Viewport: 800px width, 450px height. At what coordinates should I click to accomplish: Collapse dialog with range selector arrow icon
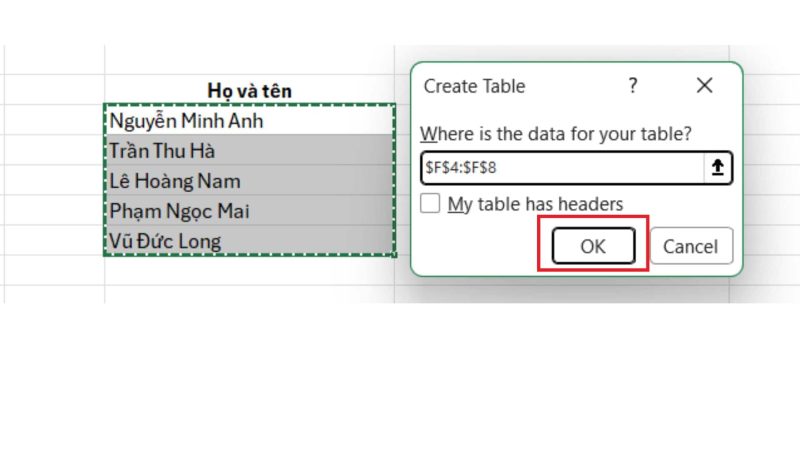pos(718,167)
